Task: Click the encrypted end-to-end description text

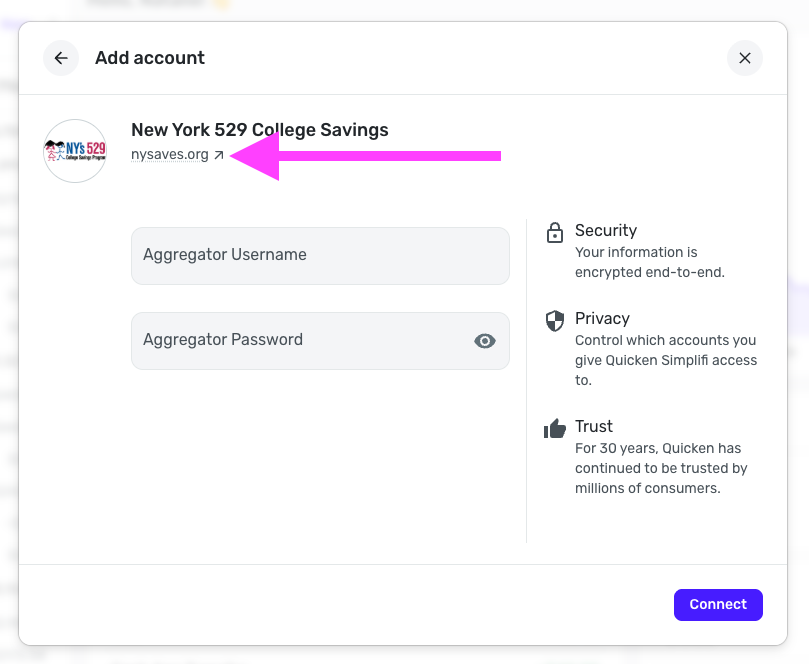Action: click(x=649, y=262)
